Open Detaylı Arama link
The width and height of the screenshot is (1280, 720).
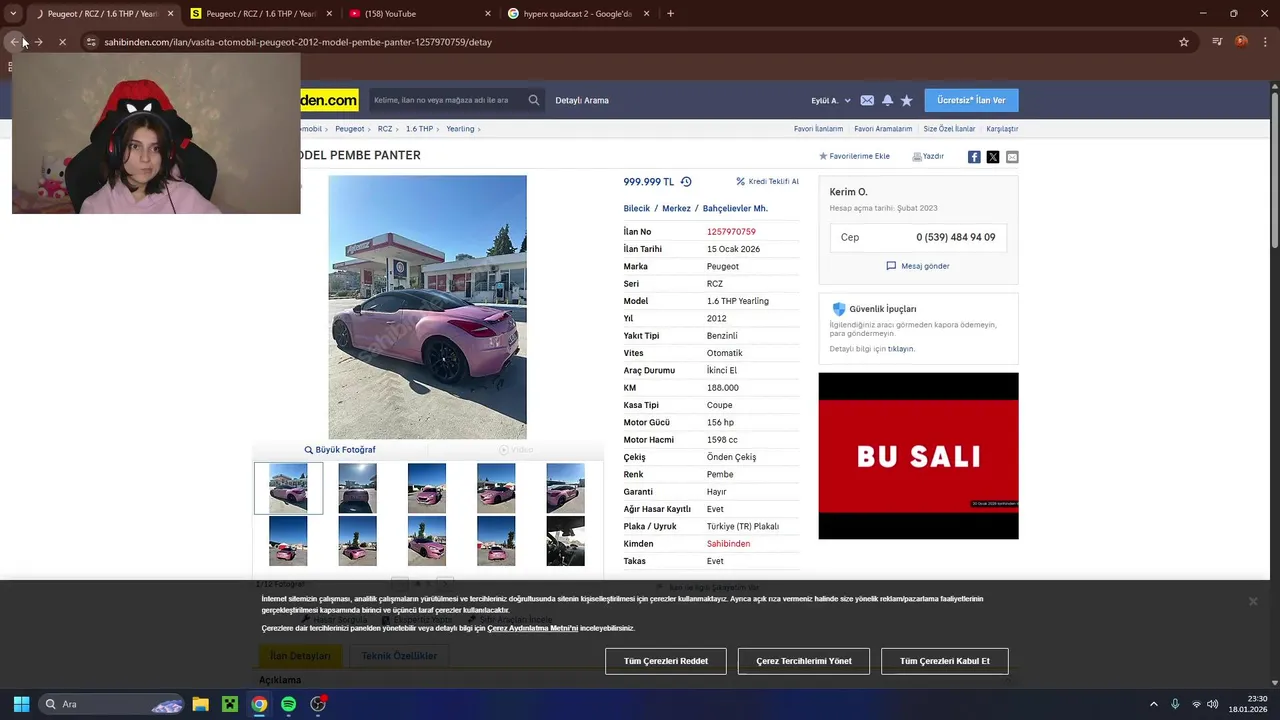[582, 100]
